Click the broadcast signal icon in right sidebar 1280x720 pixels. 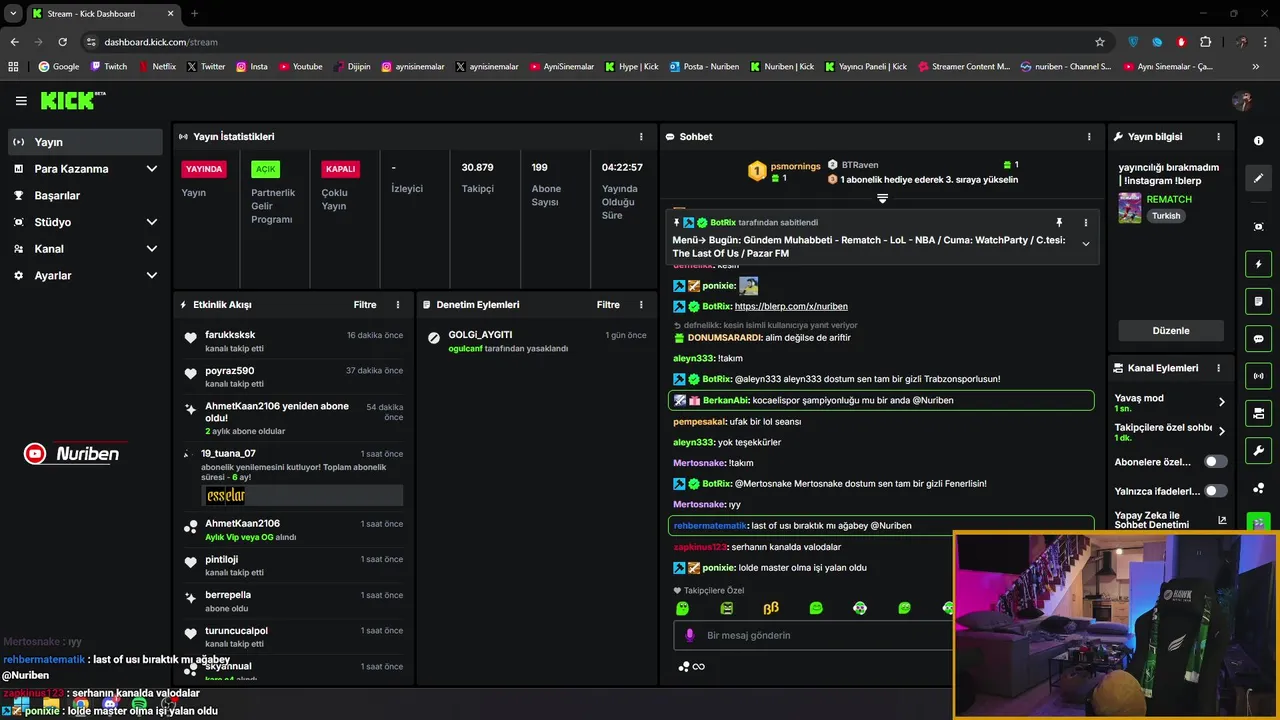[x=1258, y=376]
